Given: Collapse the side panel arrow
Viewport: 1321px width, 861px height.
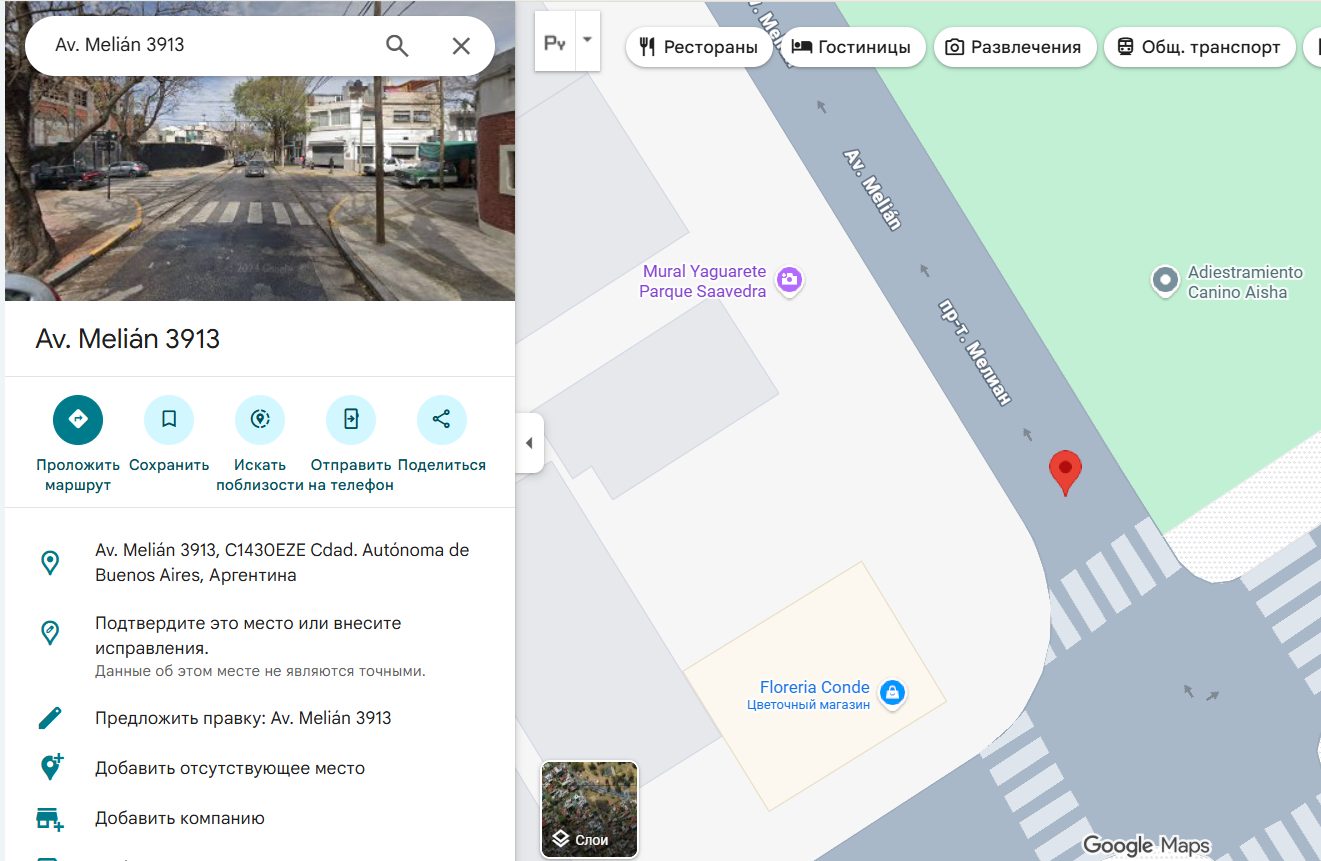Looking at the screenshot, I should 529,443.
